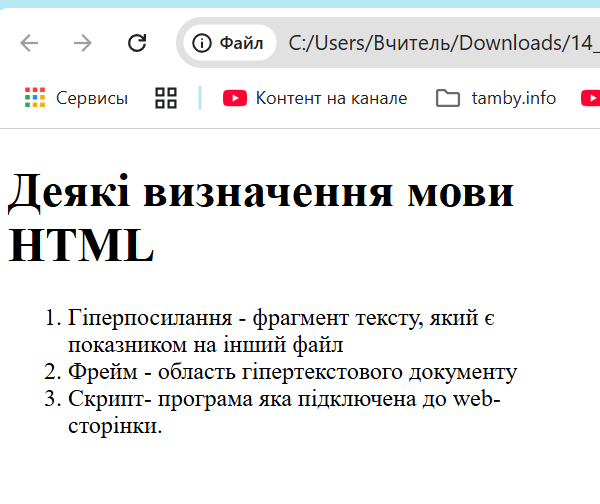The width and height of the screenshot is (600, 504).
Task: Click the tamby.info folder icon
Action: tap(448, 97)
